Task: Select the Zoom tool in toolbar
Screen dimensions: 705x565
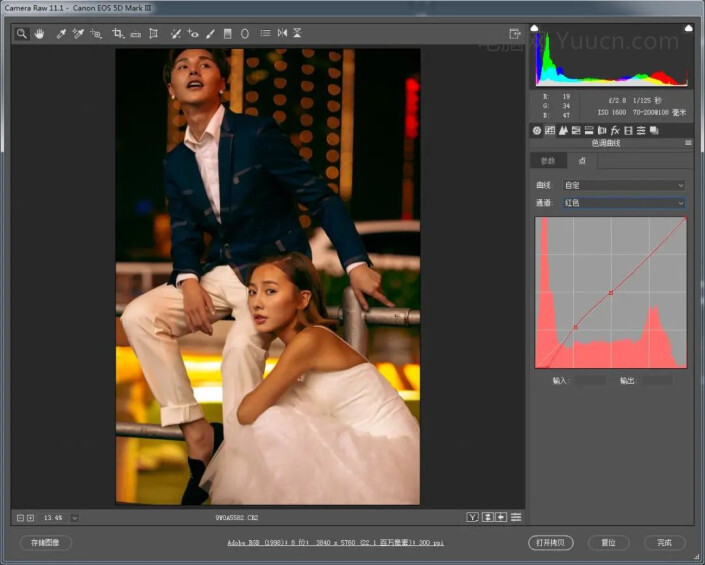Action: click(x=22, y=34)
